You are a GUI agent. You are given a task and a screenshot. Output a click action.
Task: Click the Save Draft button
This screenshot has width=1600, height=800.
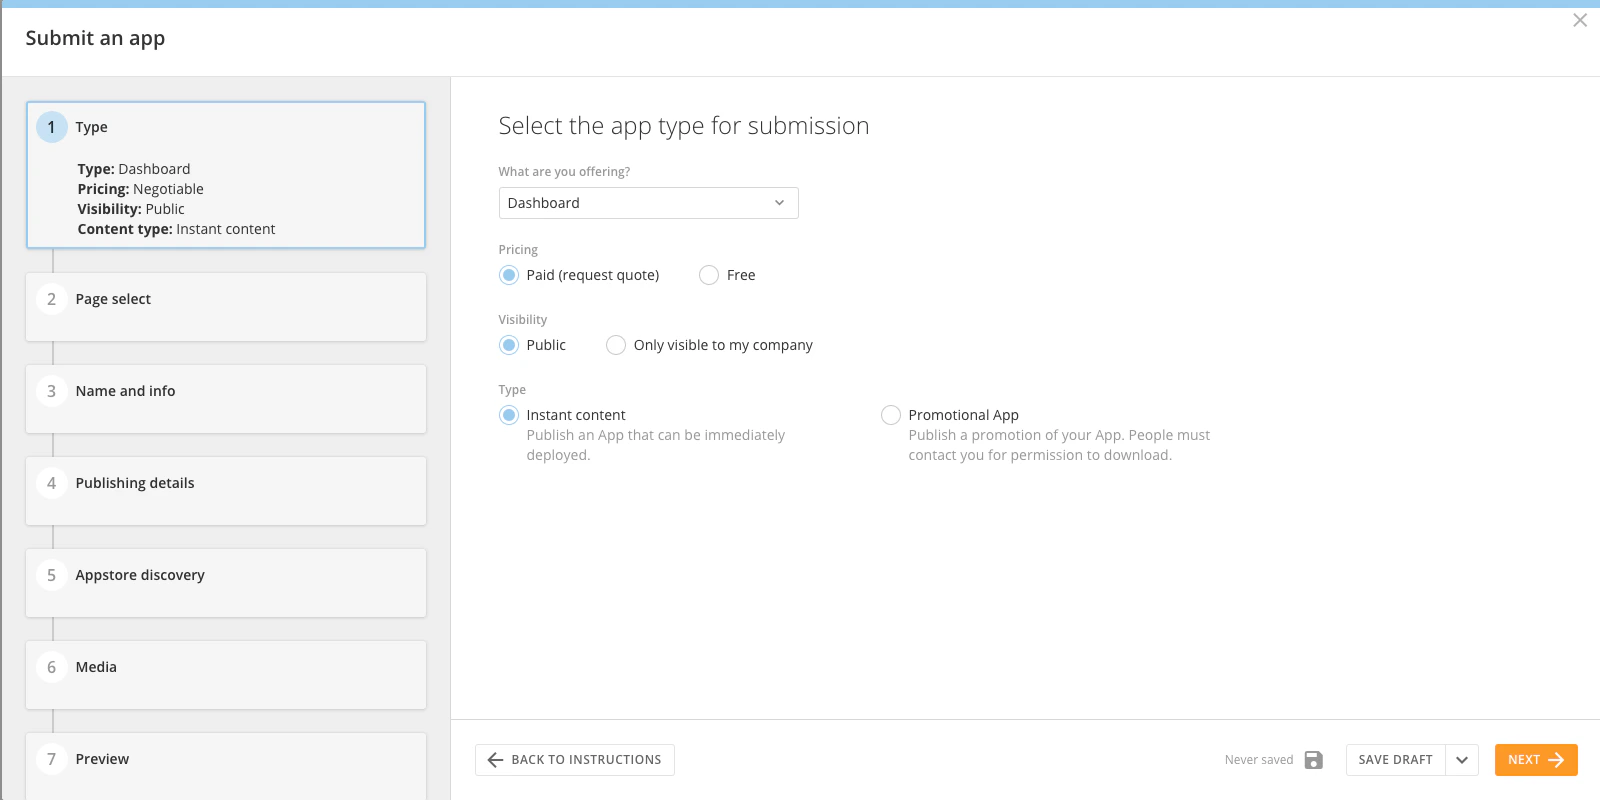coord(1396,760)
